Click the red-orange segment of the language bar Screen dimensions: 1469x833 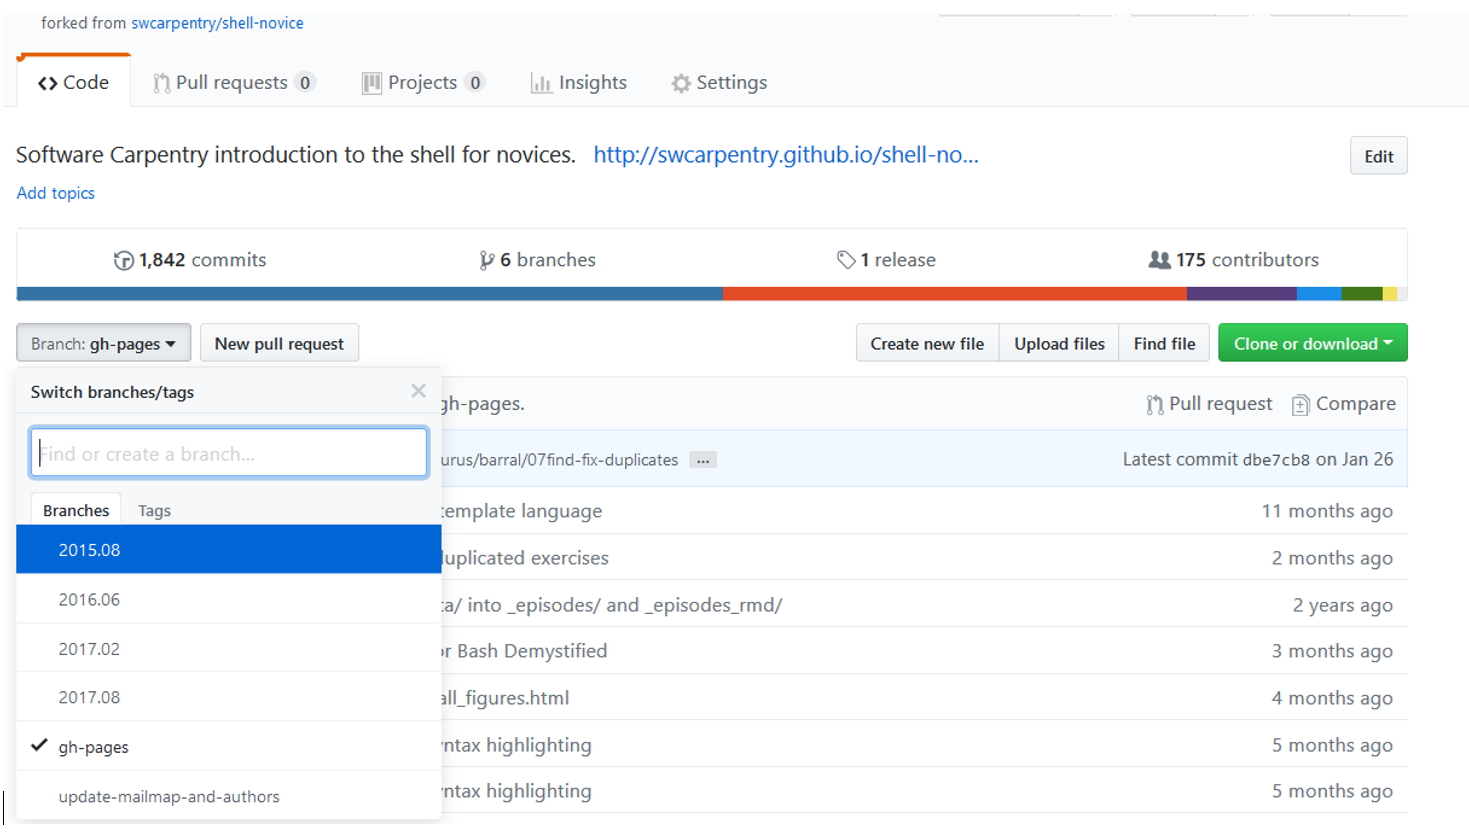955,294
